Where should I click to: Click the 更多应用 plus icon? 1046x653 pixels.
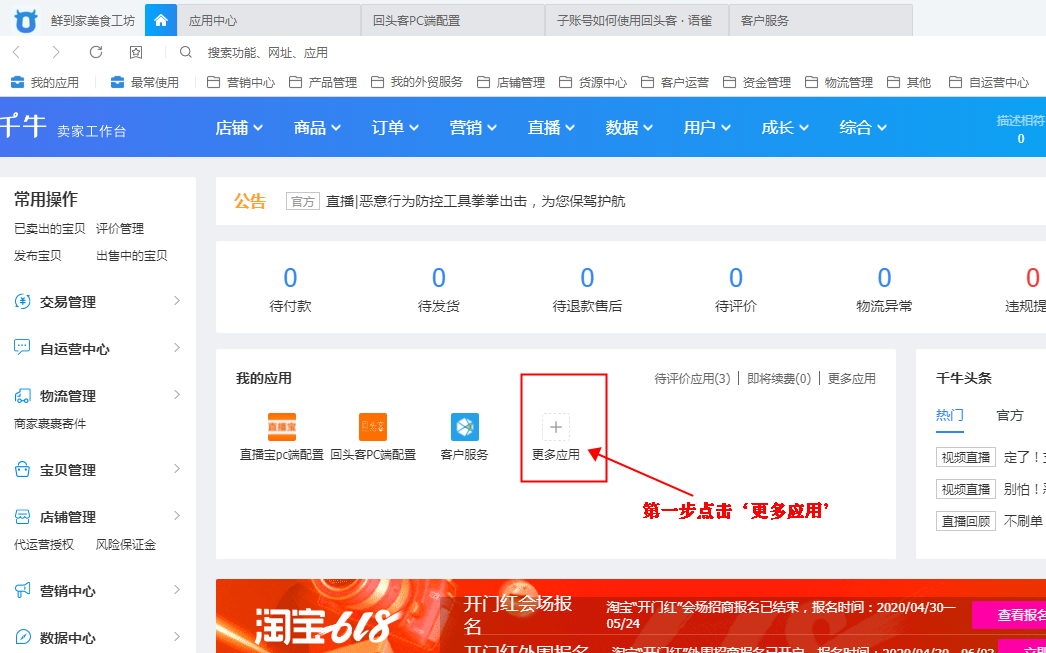tap(556, 427)
